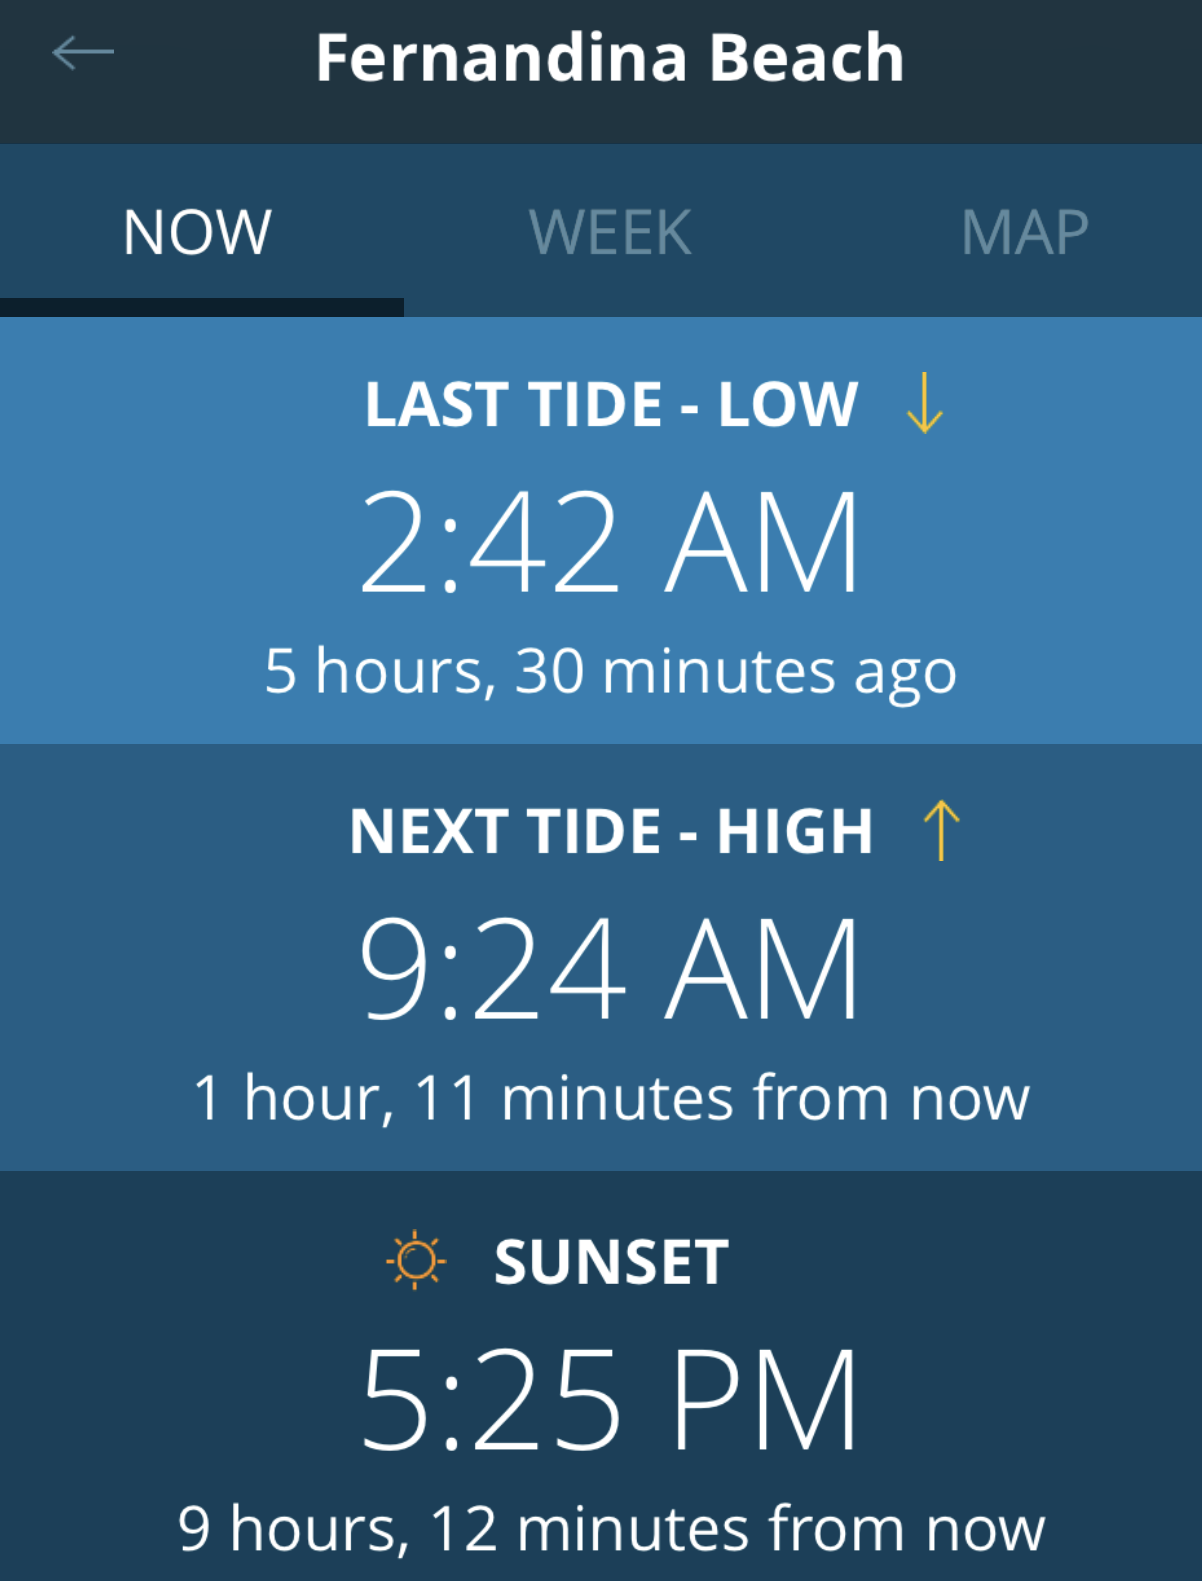
Task: Tap the Fernandina Beach title
Action: pyautogui.click(x=610, y=57)
